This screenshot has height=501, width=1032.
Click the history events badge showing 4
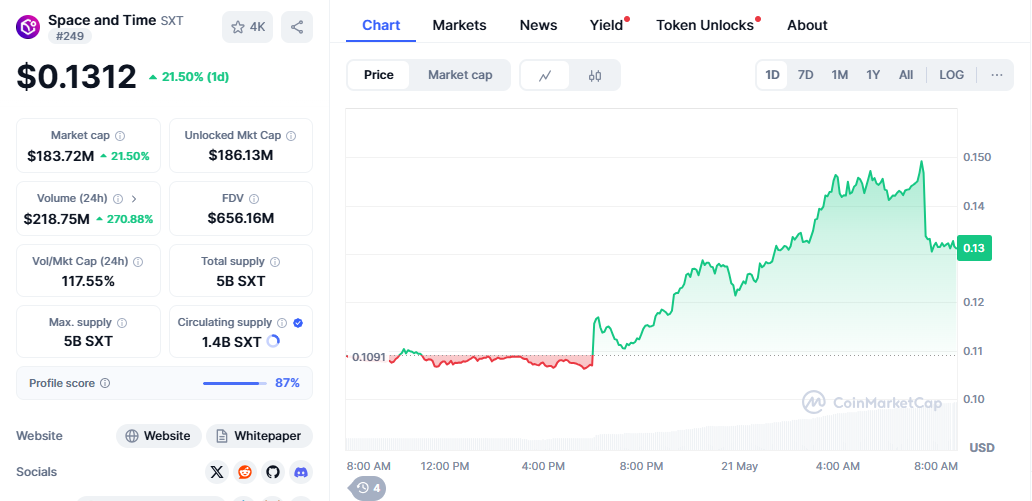pyautogui.click(x=368, y=488)
